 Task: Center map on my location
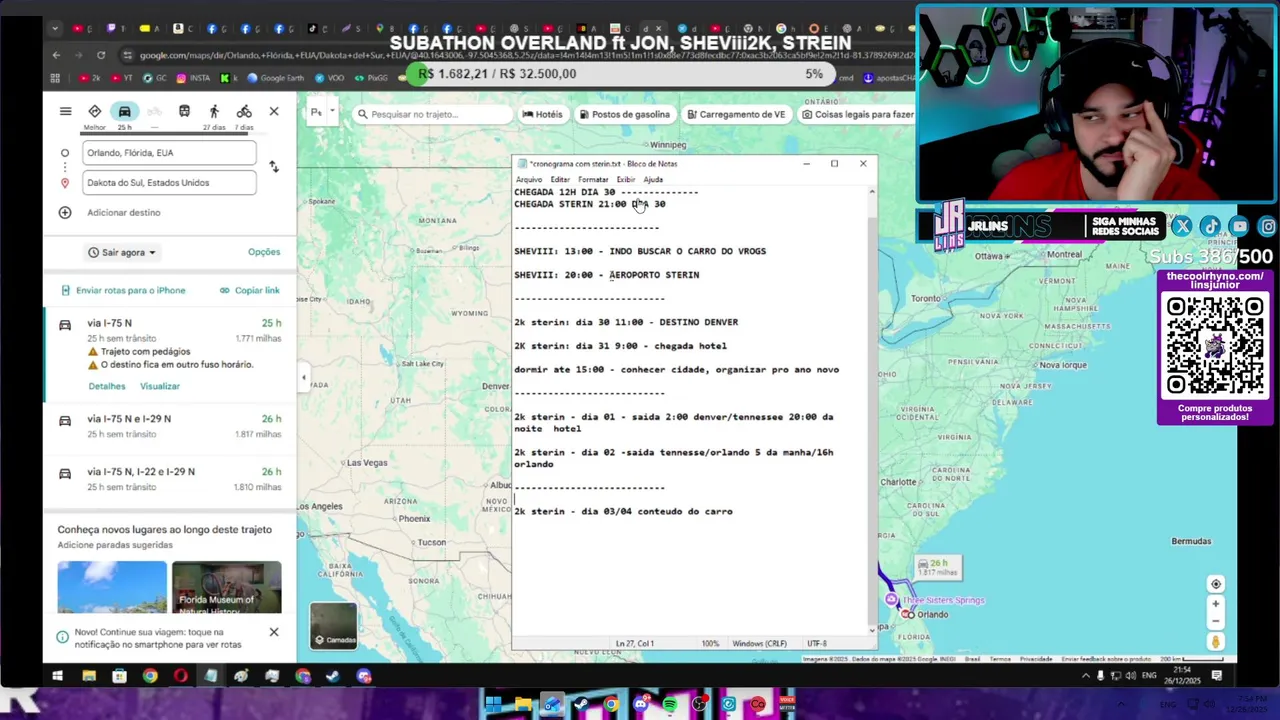point(1216,584)
